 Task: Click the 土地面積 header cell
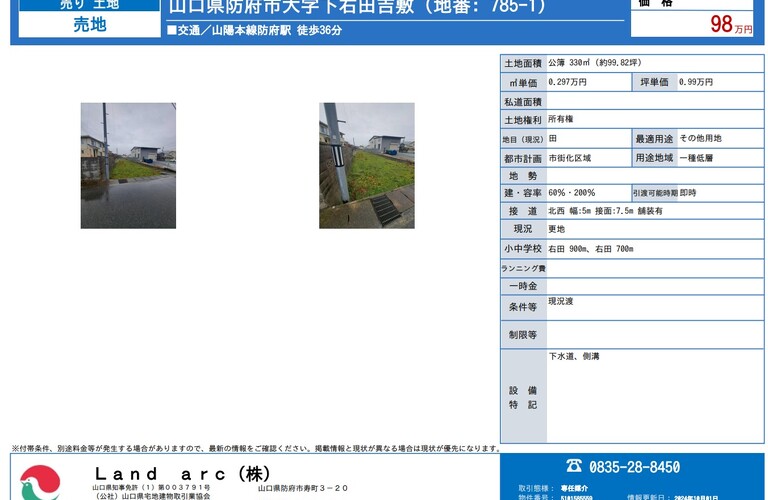pyautogui.click(x=523, y=63)
